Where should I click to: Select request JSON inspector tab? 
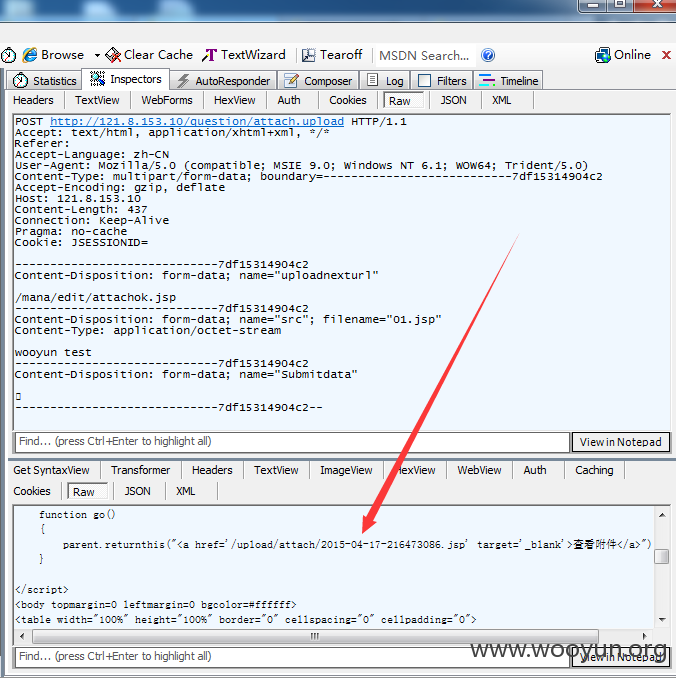click(454, 100)
